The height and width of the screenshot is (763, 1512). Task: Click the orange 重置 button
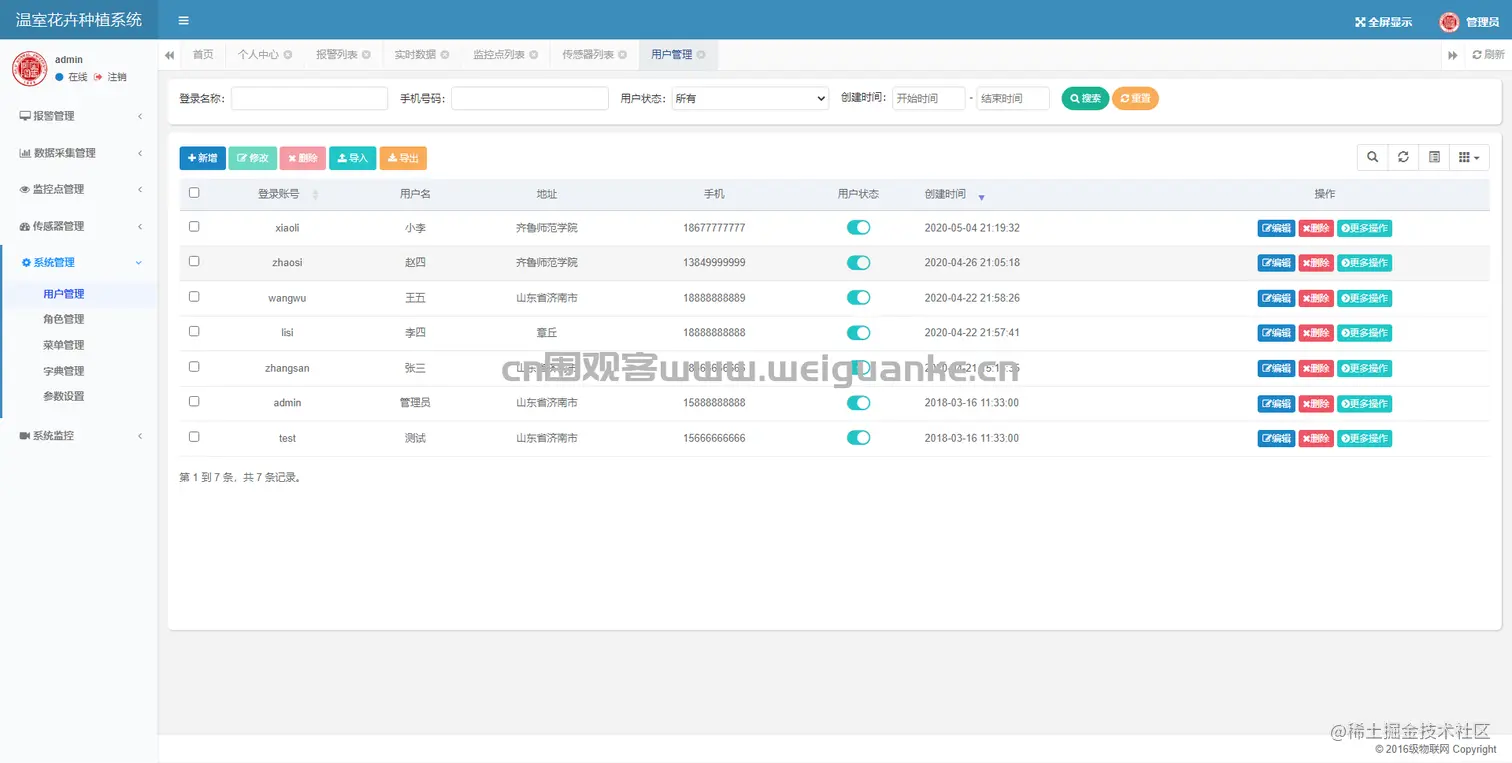click(x=1135, y=98)
